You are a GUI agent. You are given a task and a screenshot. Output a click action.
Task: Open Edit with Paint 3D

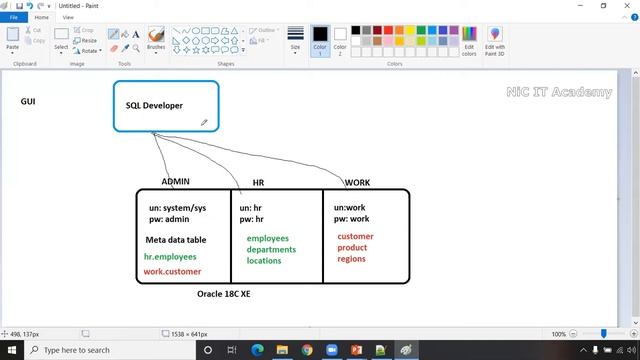(495, 41)
